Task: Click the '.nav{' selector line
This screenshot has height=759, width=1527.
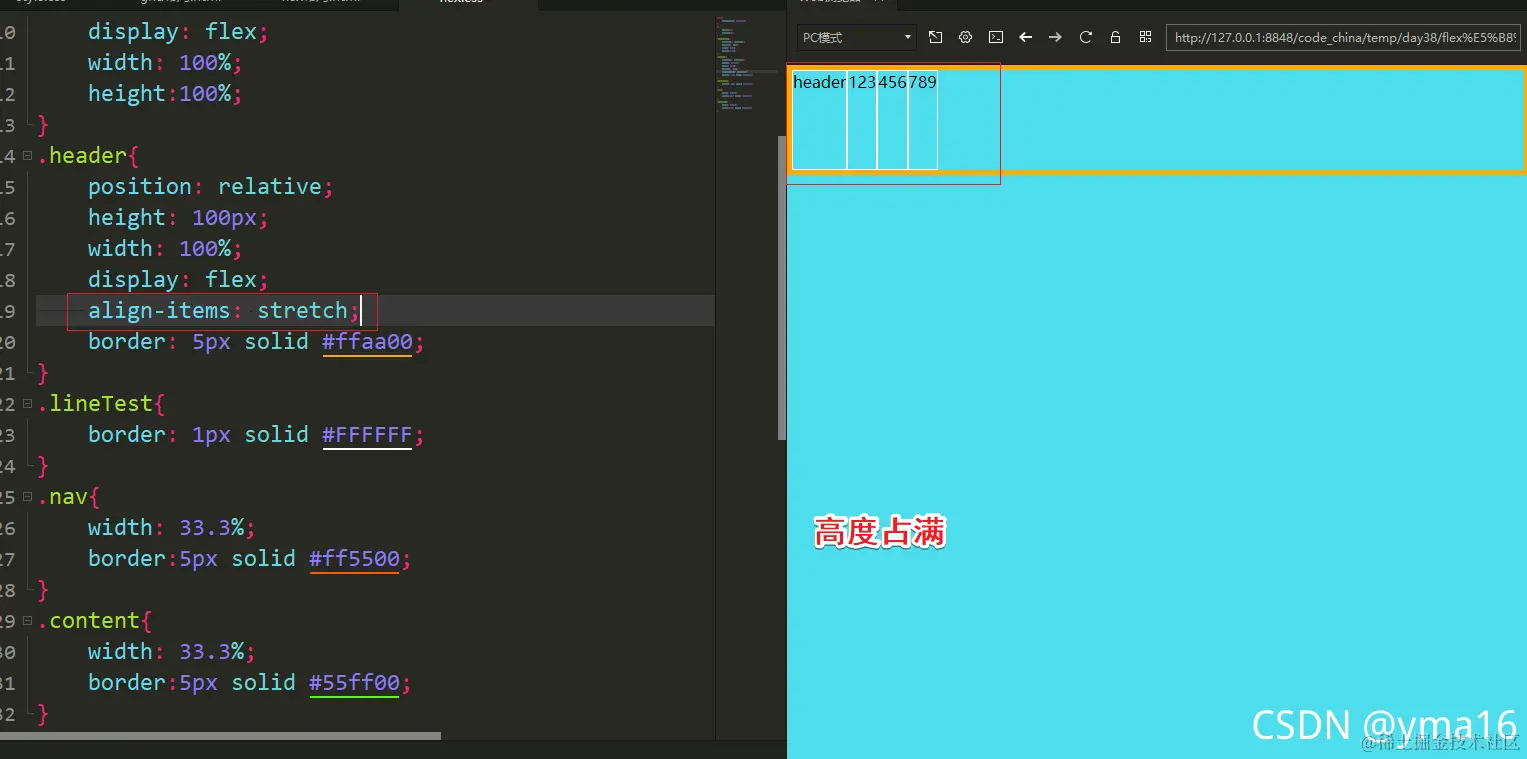Action: (x=70, y=497)
